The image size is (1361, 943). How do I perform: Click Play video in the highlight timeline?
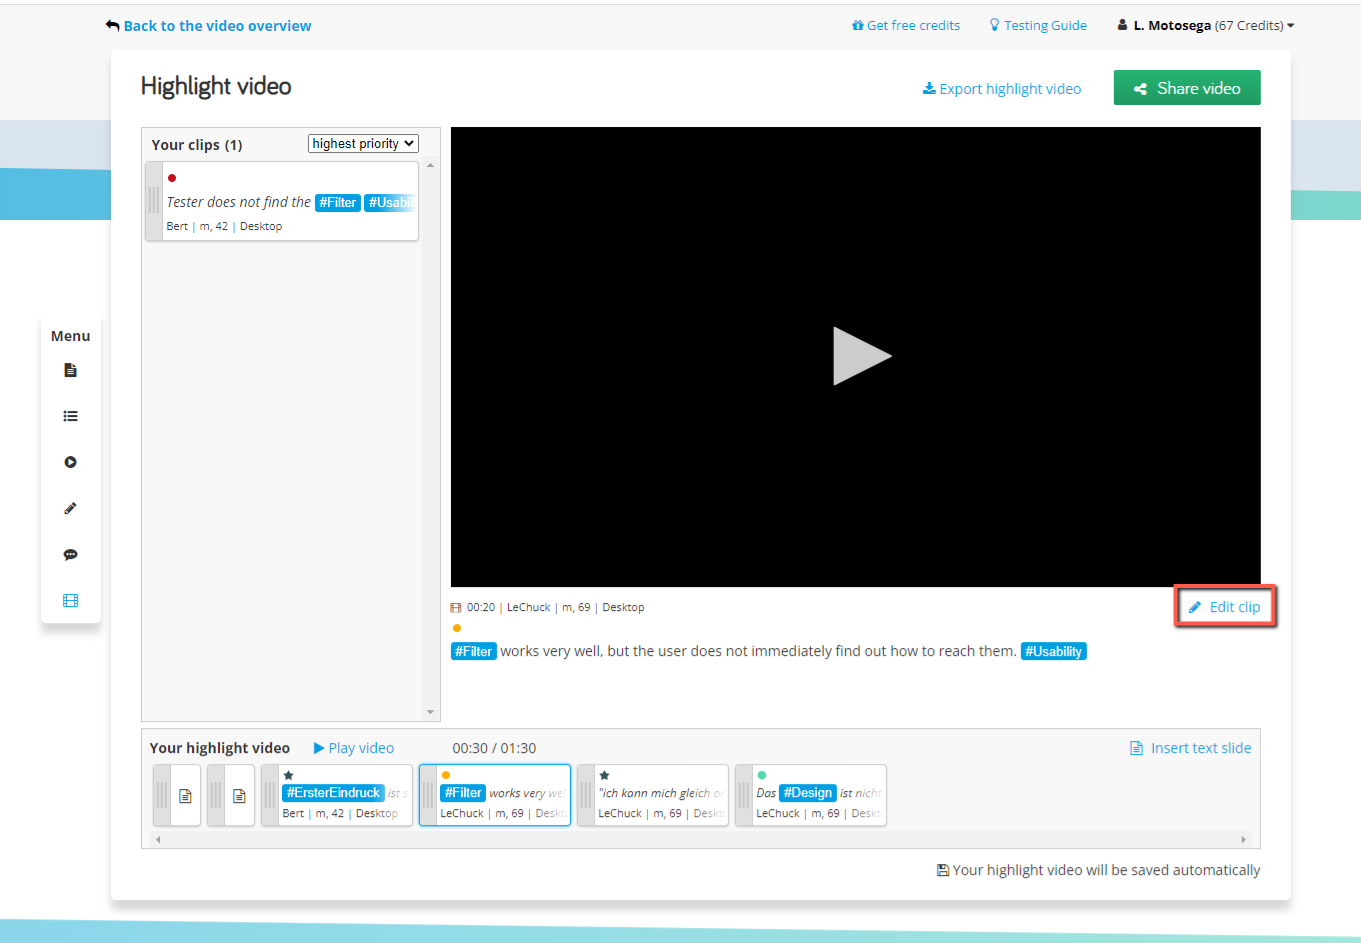354,748
